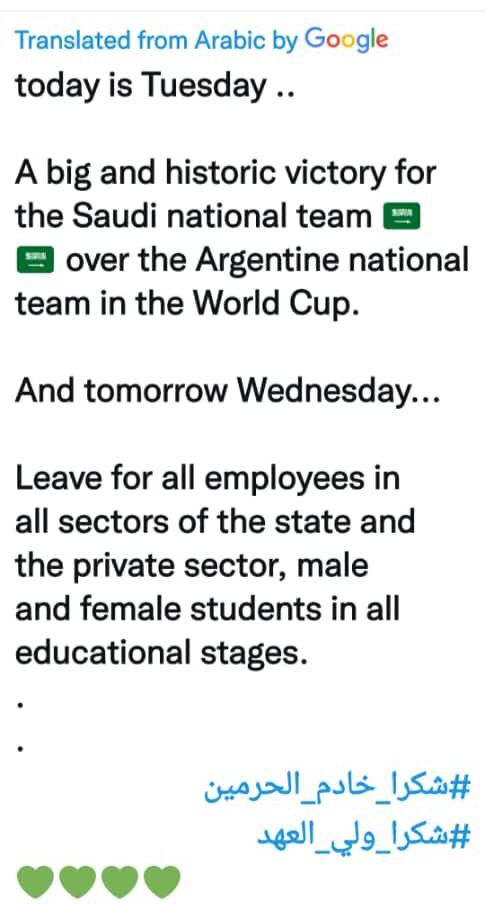Click the "A big and historic victory for" line
Screen dimensions: 485x904
[x=225, y=173]
